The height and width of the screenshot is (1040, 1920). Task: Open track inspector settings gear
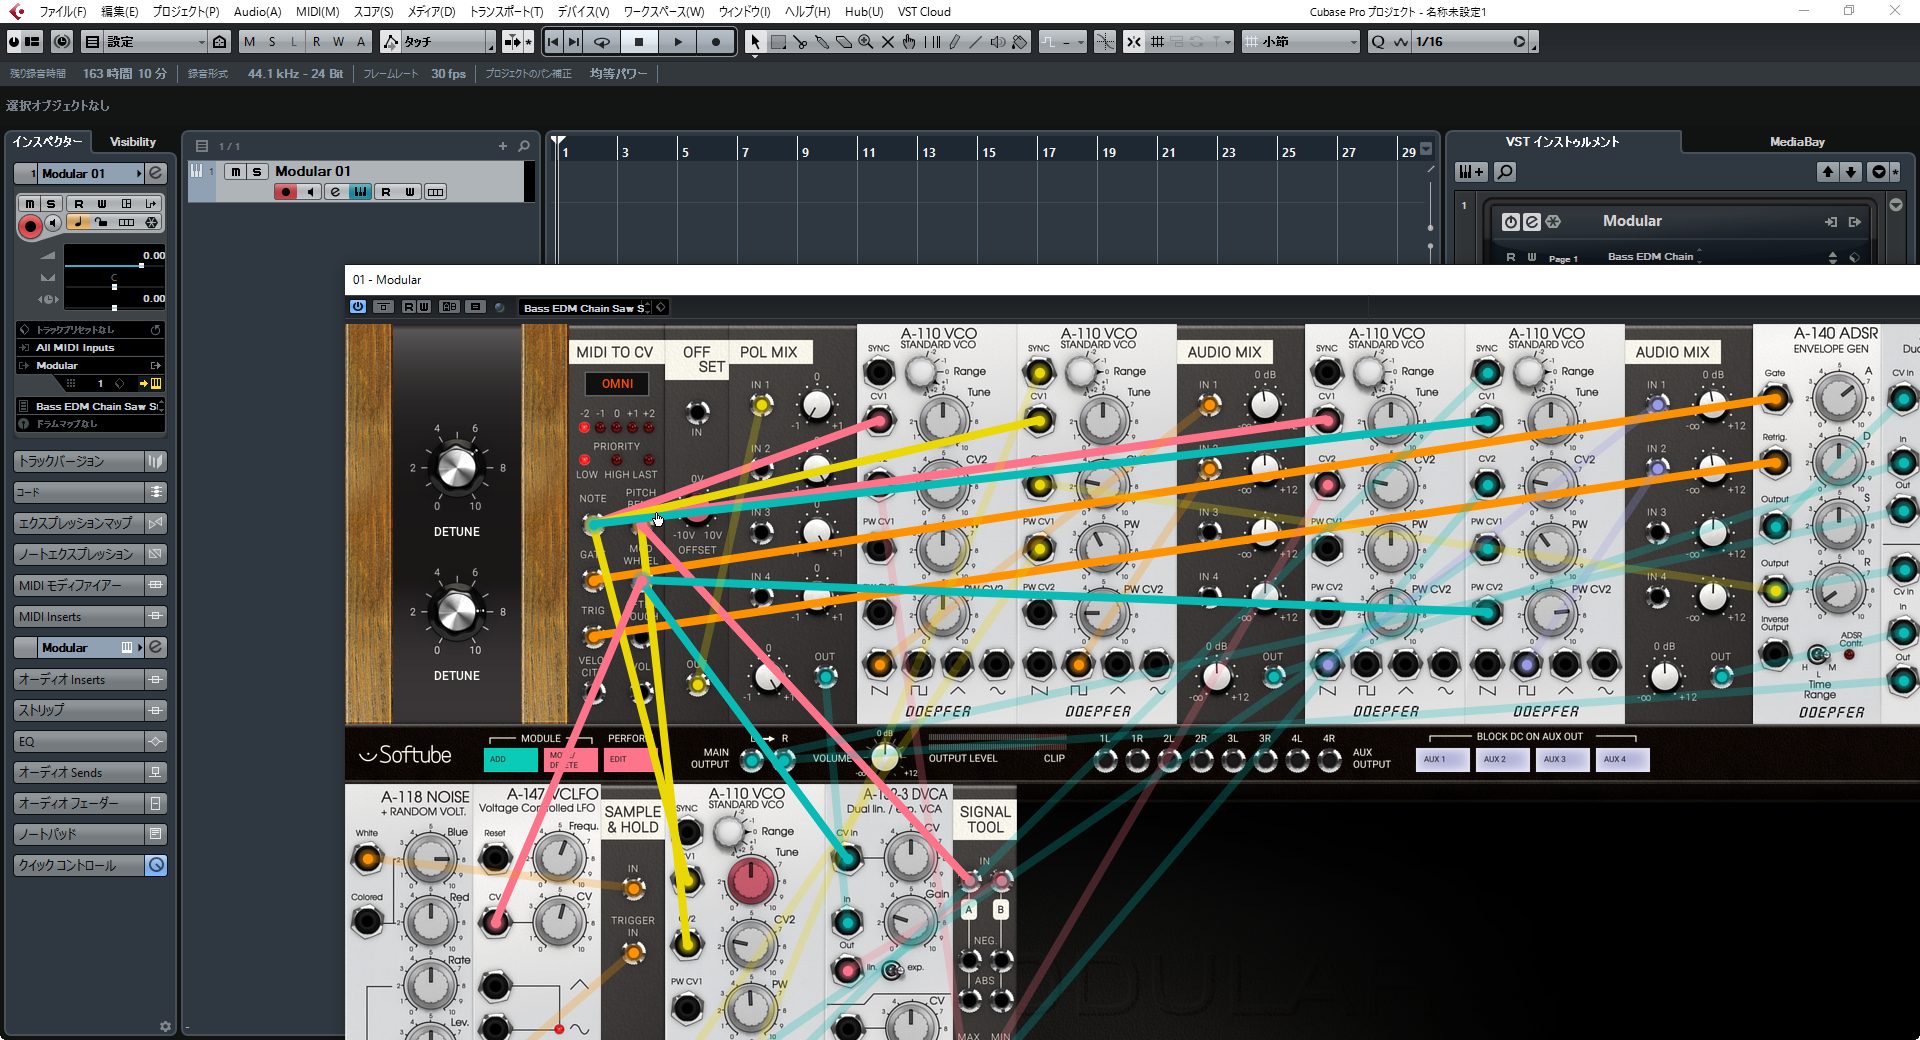(x=165, y=1026)
